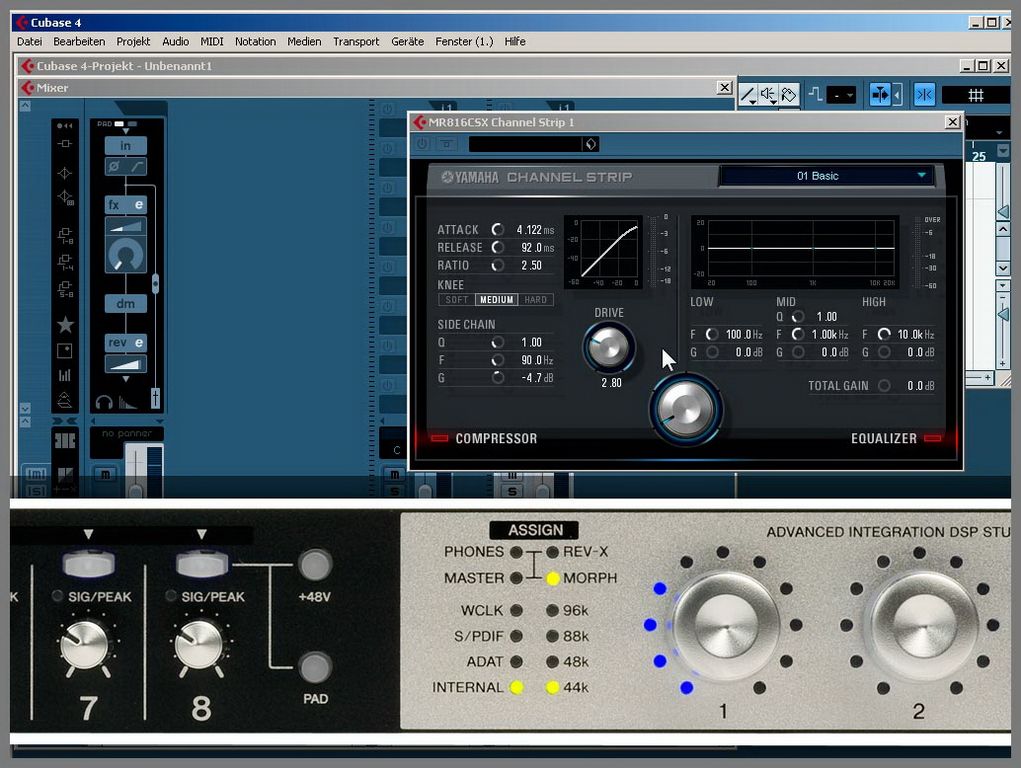Viewport: 1021px width, 768px height.
Task: Open the Projekt menu
Action: [133, 41]
